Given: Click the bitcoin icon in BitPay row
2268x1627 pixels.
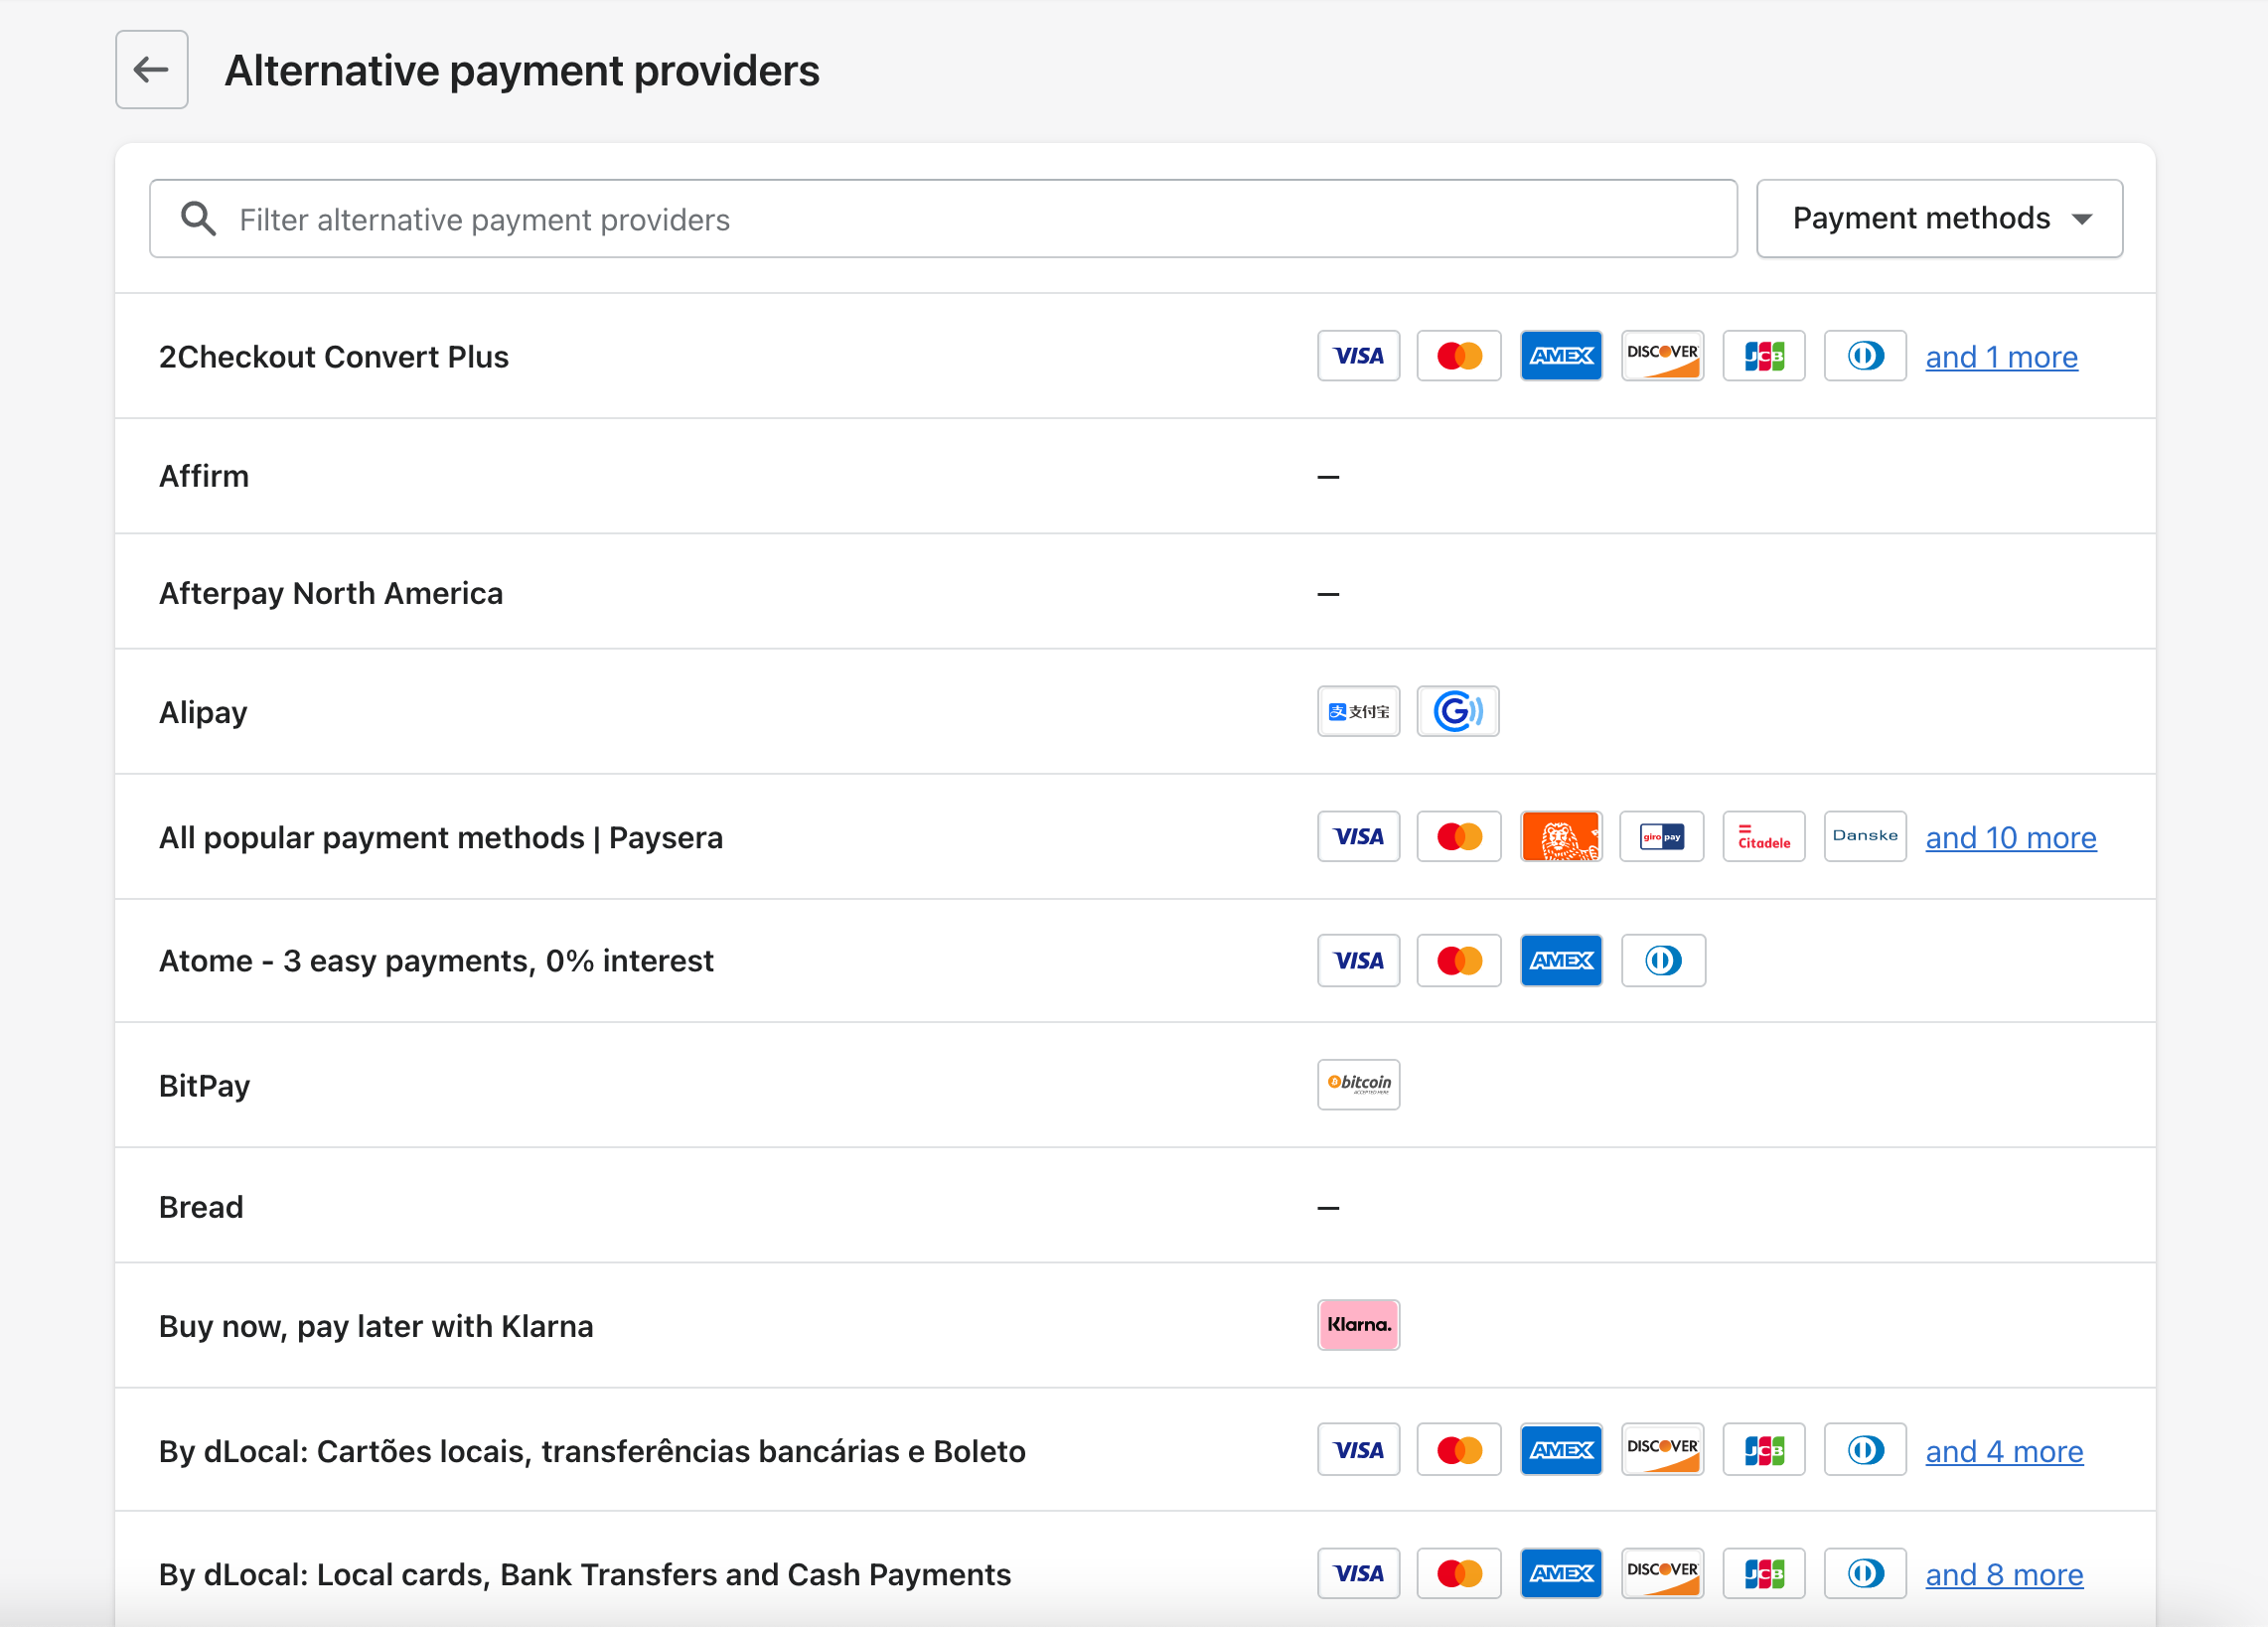Looking at the screenshot, I should (x=1358, y=1084).
